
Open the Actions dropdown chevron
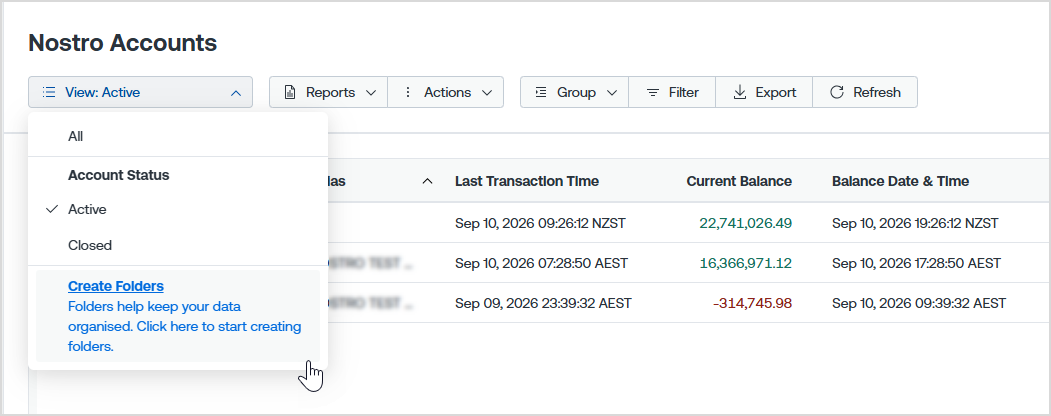tap(487, 93)
